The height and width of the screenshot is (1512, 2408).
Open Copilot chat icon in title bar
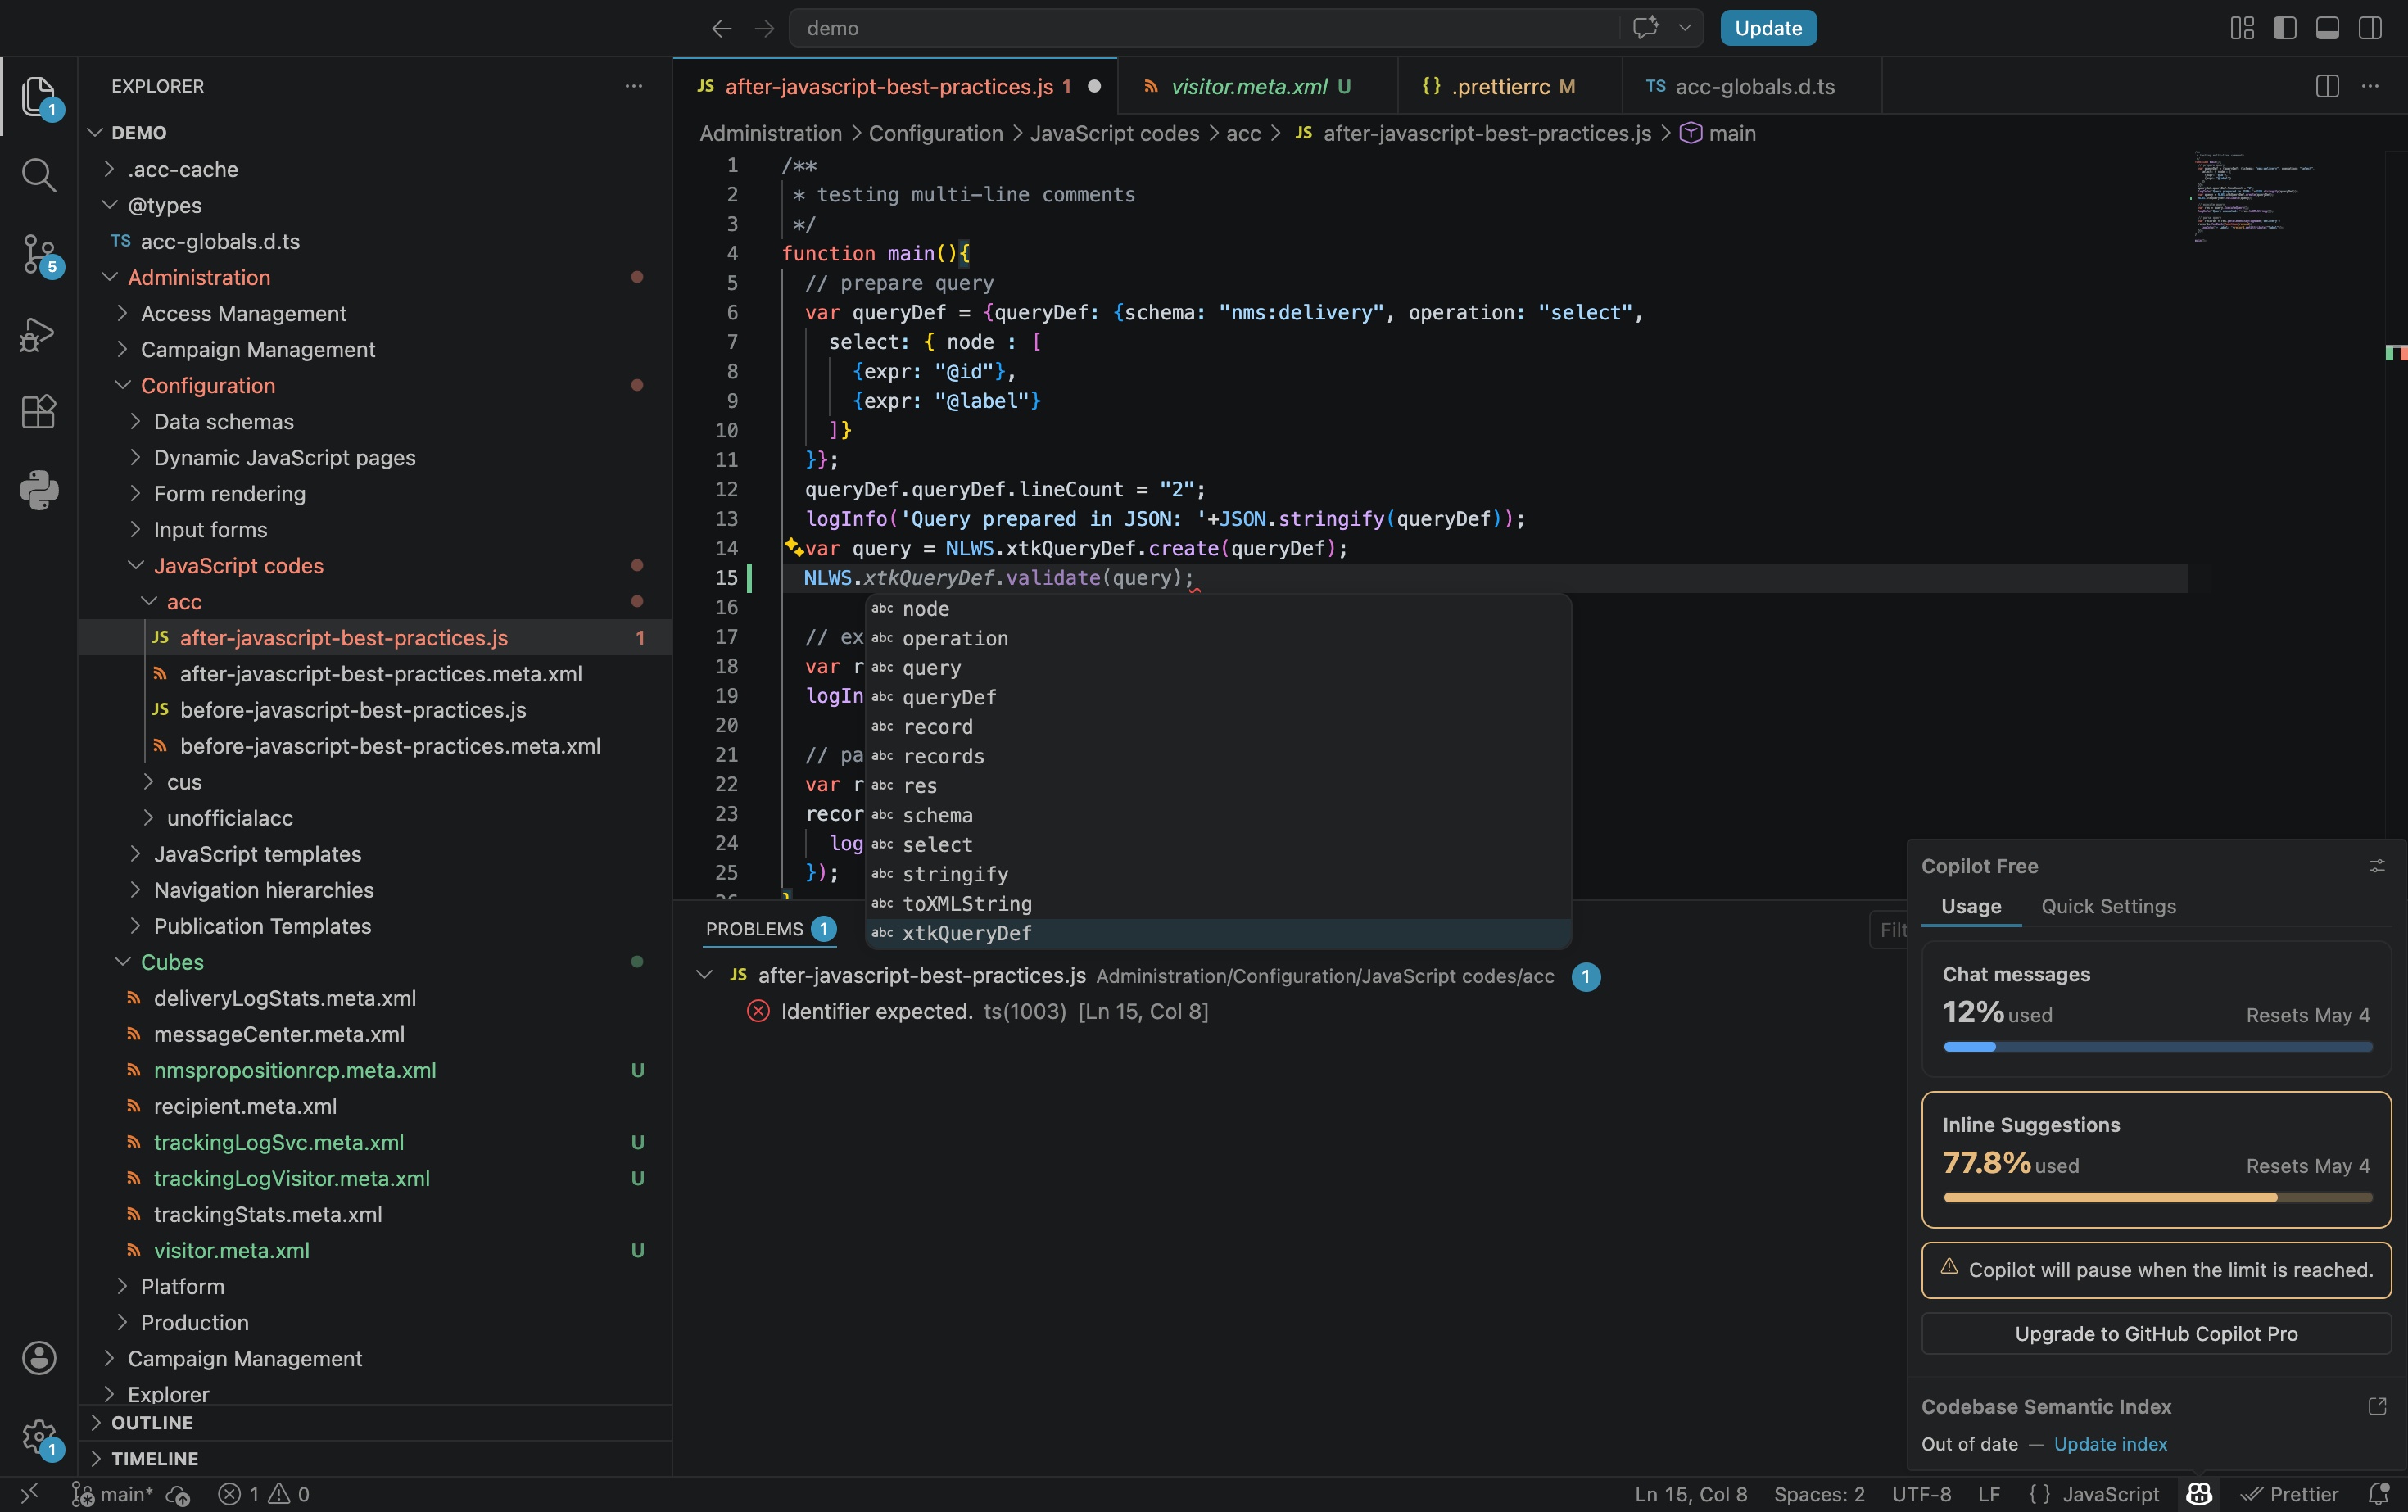pyautogui.click(x=1645, y=28)
